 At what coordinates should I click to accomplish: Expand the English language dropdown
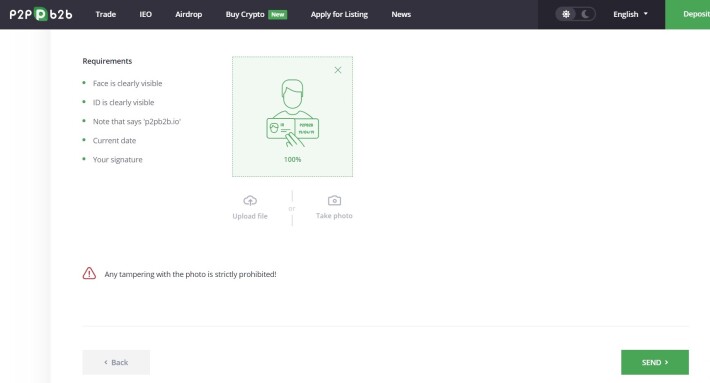point(630,14)
